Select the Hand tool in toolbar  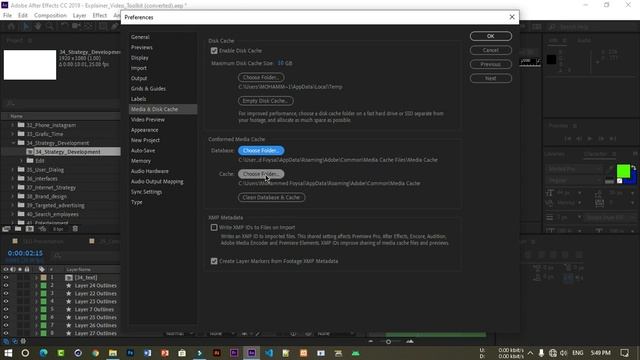click(x=38, y=27)
